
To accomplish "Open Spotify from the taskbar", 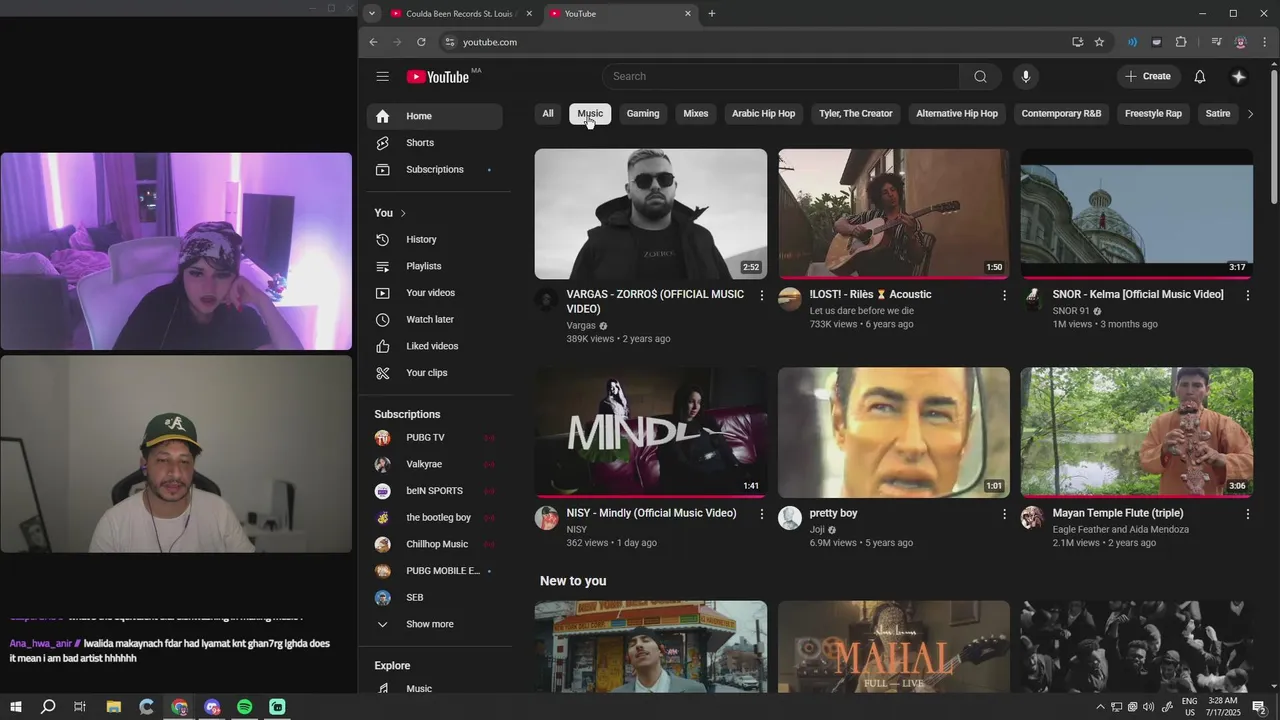I will click(x=245, y=707).
